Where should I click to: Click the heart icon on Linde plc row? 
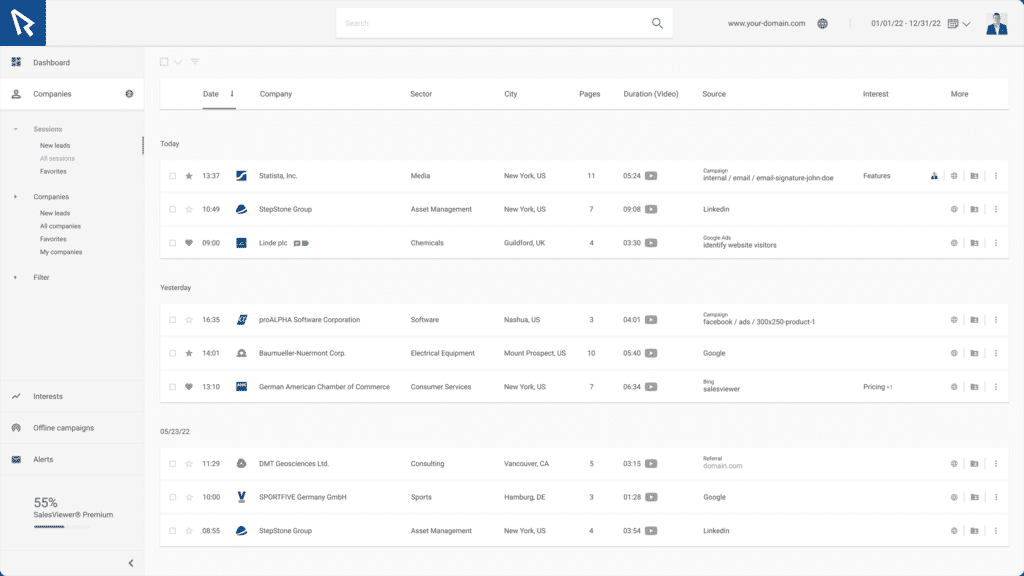189,243
